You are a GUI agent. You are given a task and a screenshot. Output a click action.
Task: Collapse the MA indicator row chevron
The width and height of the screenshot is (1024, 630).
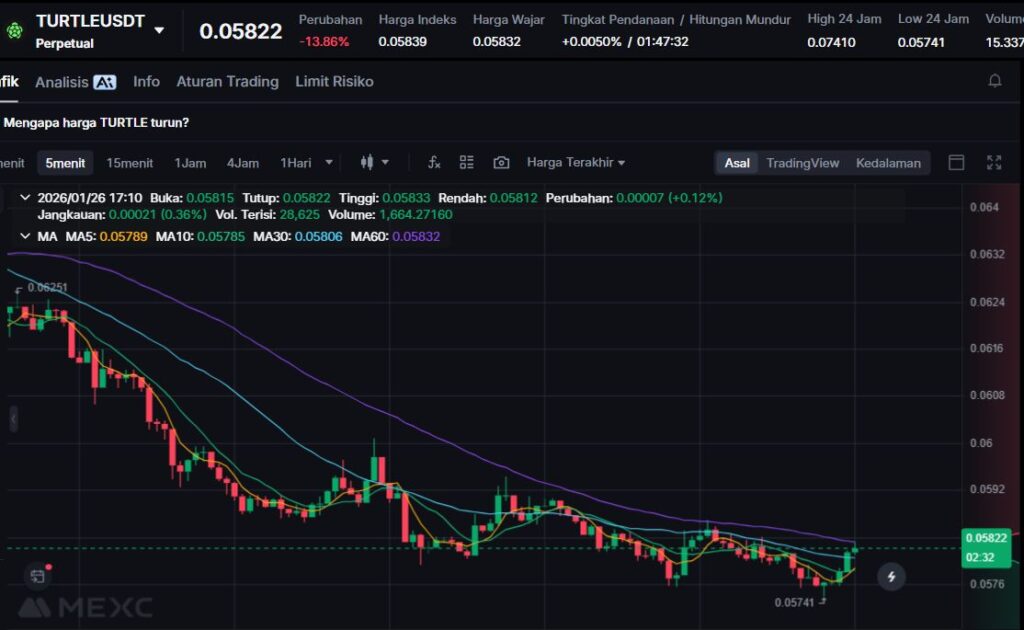25,236
